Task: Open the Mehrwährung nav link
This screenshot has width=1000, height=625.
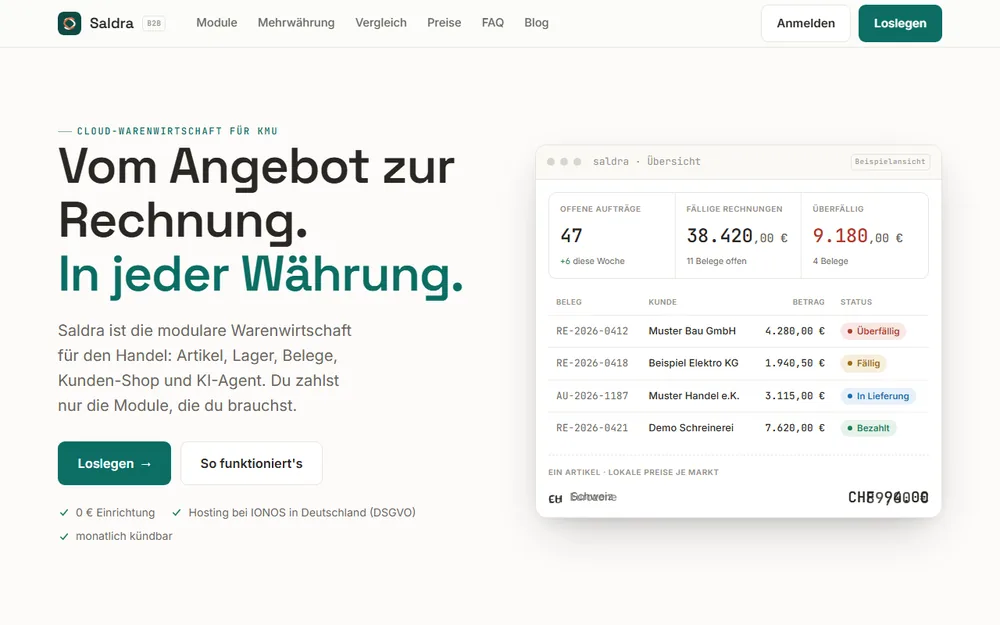Action: pyautogui.click(x=296, y=23)
